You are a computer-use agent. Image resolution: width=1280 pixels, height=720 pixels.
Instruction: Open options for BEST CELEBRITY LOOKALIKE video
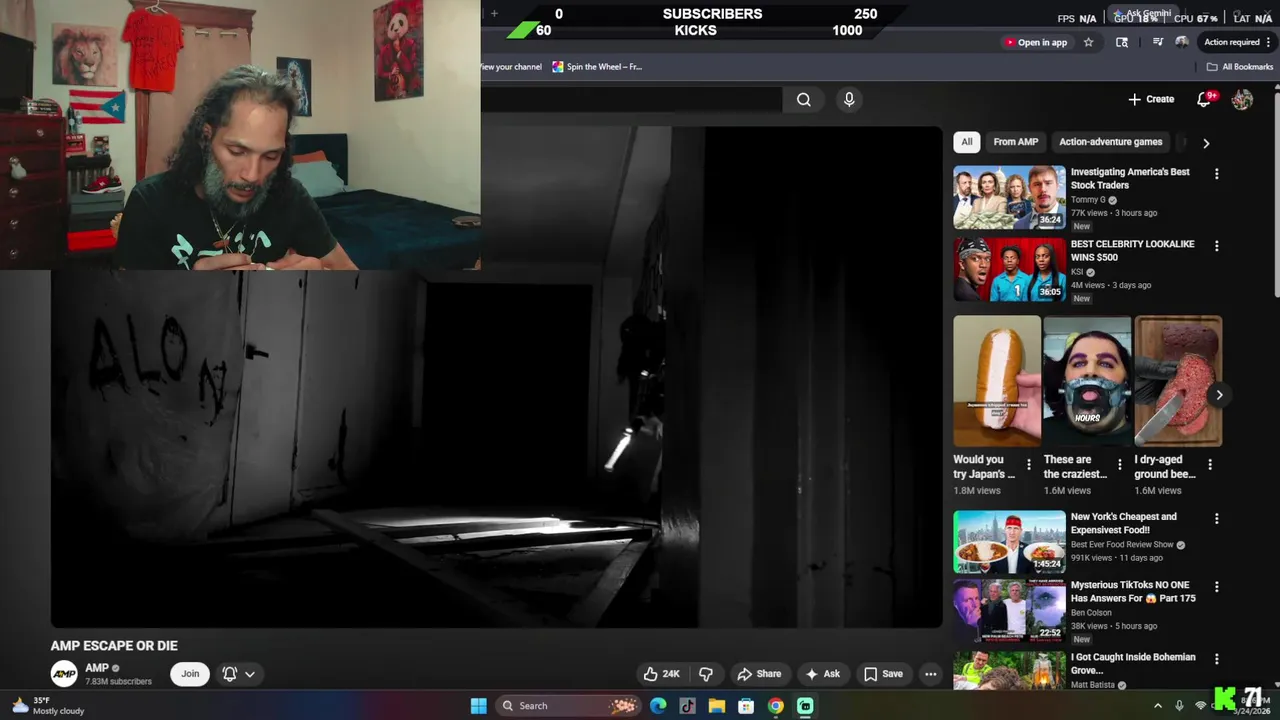click(x=1217, y=246)
